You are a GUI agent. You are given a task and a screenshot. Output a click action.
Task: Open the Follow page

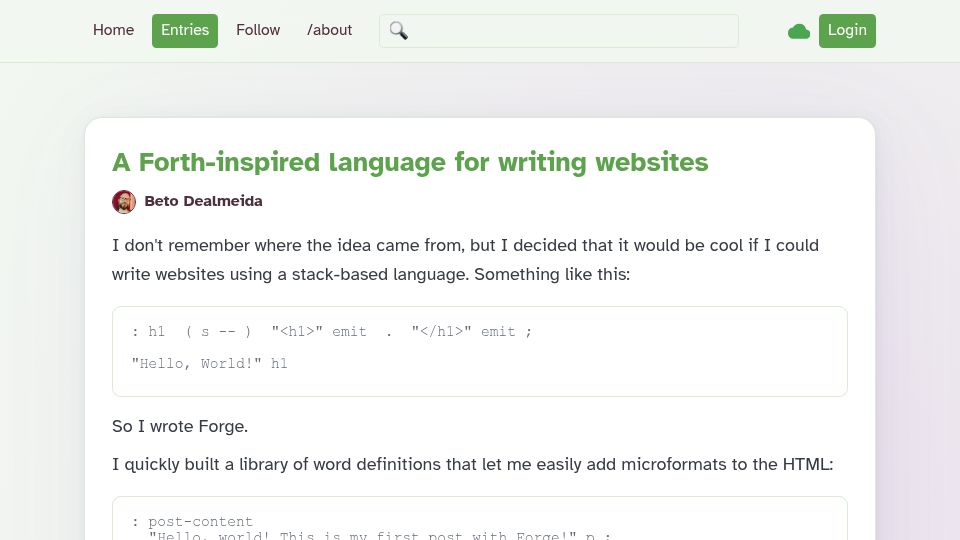coord(258,30)
